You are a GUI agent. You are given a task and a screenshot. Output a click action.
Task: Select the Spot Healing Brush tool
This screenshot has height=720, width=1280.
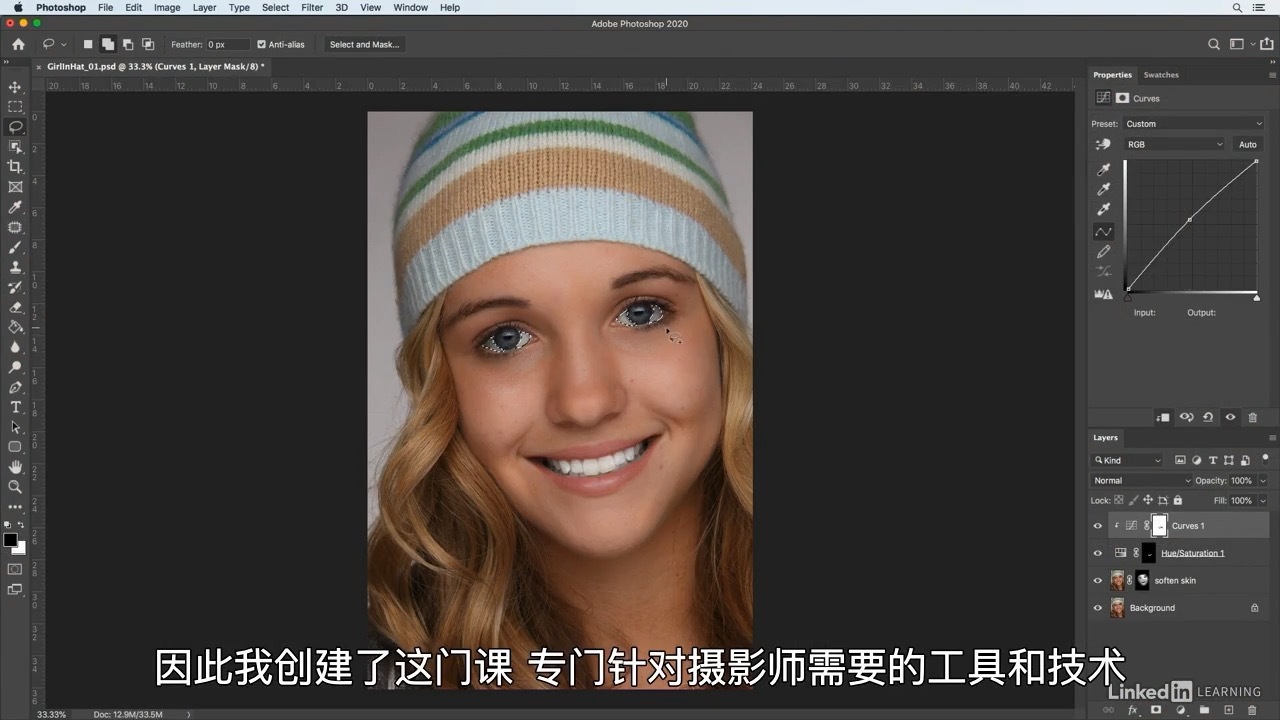point(15,227)
